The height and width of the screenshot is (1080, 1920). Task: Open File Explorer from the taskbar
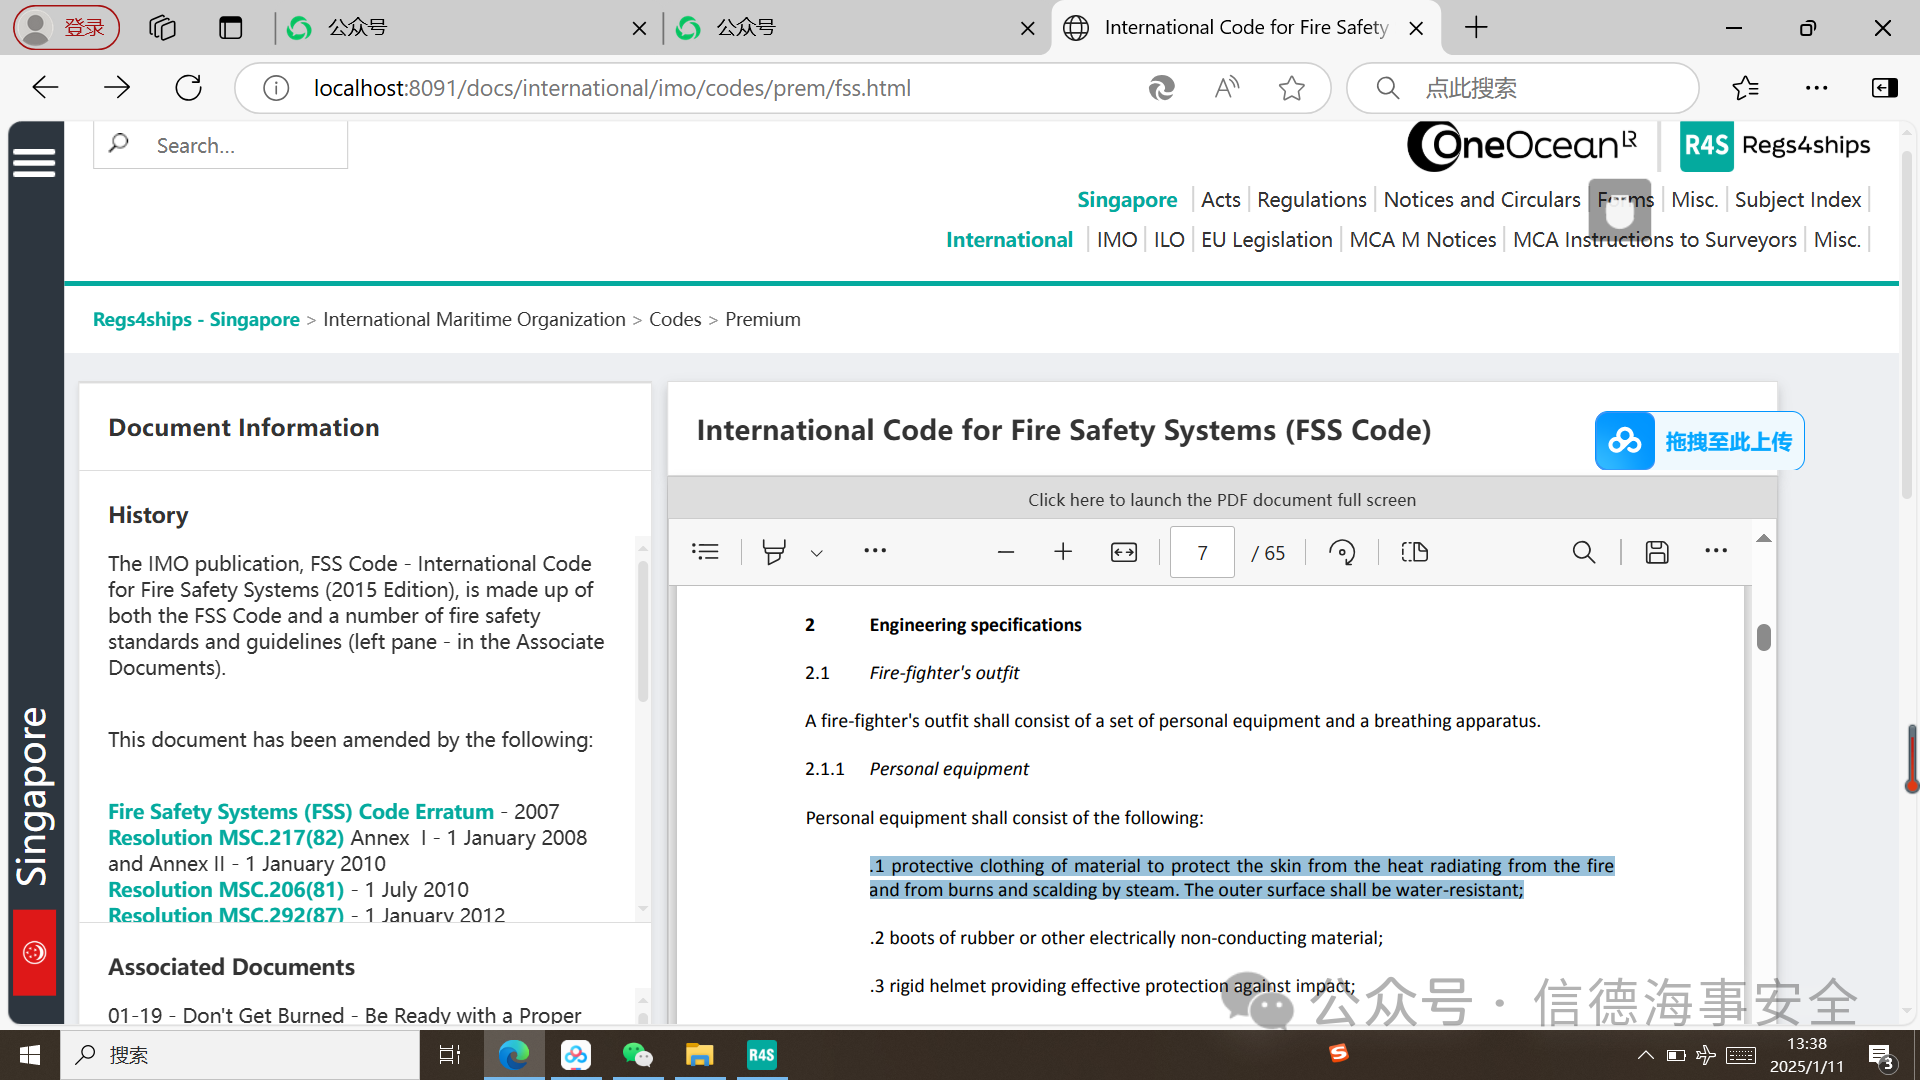pyautogui.click(x=699, y=1055)
